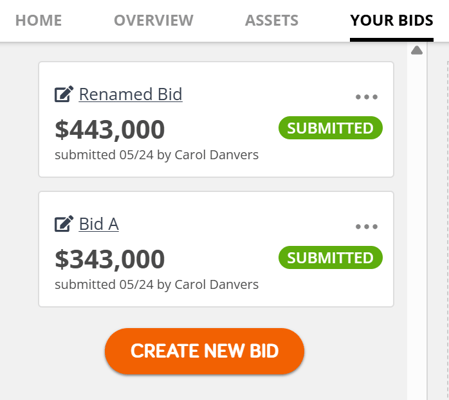Select the YOUR BIDS tab
This screenshot has height=400, width=449.
[392, 20]
